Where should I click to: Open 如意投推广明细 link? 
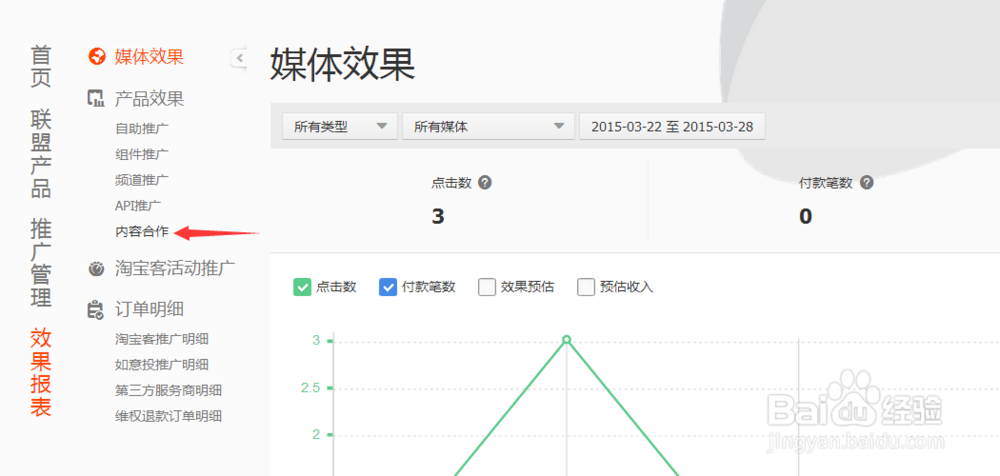pos(161,365)
